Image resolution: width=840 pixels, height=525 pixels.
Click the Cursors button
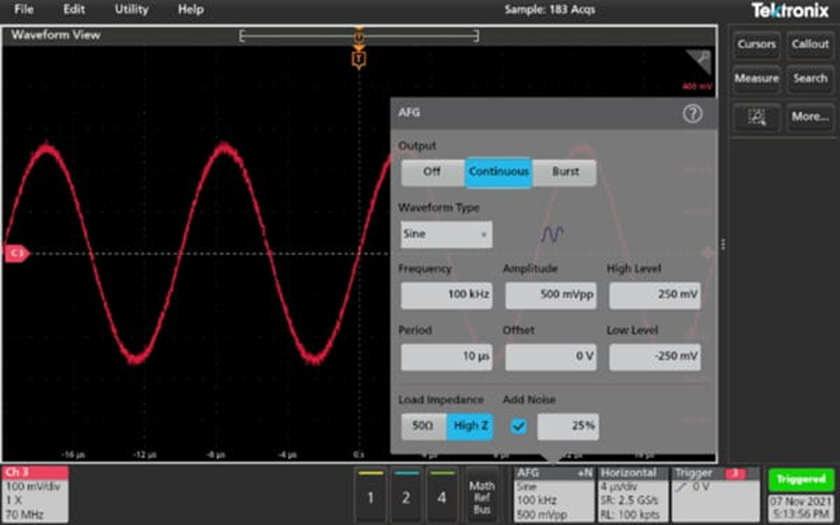click(x=756, y=44)
